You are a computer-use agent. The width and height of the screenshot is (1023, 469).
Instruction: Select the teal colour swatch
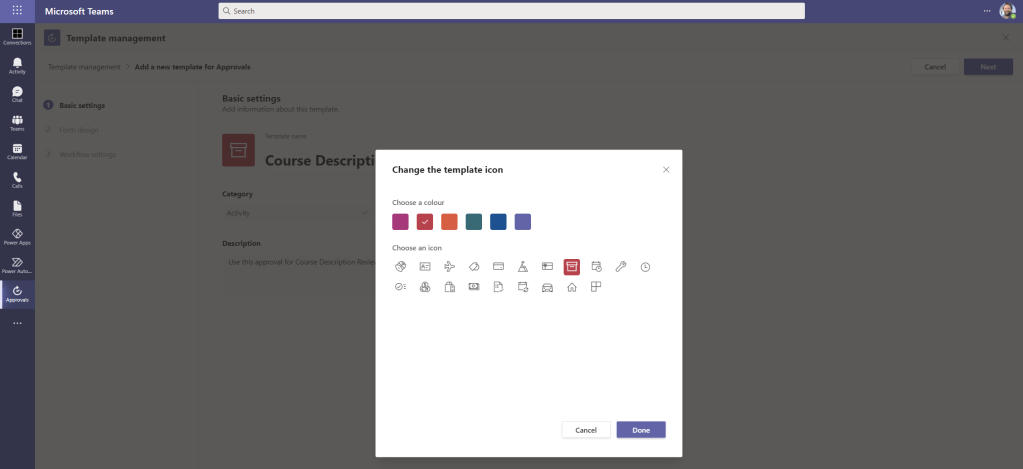click(474, 222)
